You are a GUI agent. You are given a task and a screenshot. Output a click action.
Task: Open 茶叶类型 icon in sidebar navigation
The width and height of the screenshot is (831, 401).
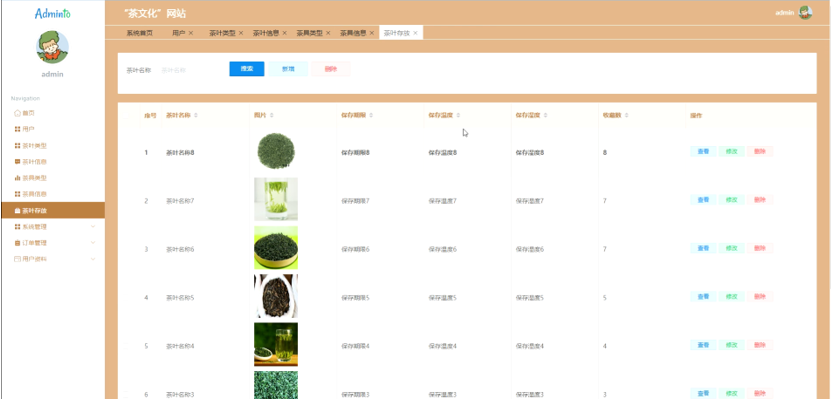click(x=17, y=146)
